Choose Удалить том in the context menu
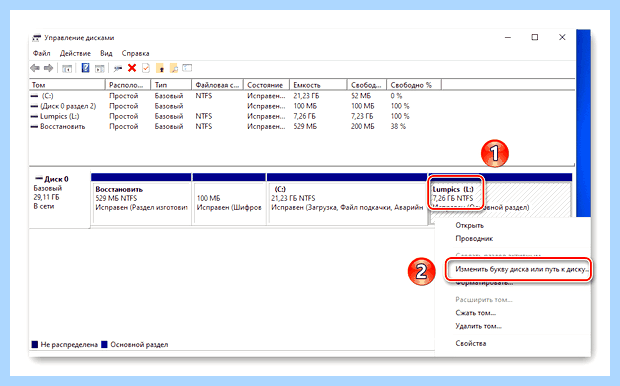The width and height of the screenshot is (620, 386). point(478,326)
